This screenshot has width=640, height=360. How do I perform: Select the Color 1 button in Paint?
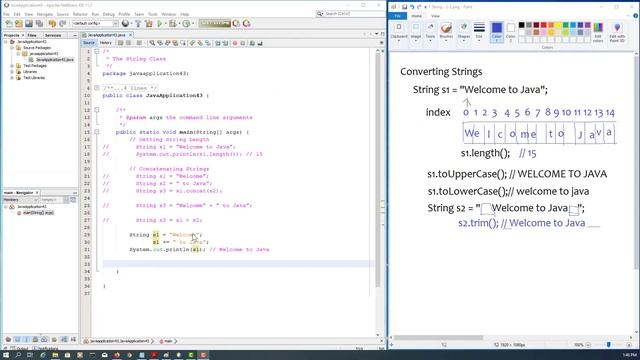[x=497, y=32]
